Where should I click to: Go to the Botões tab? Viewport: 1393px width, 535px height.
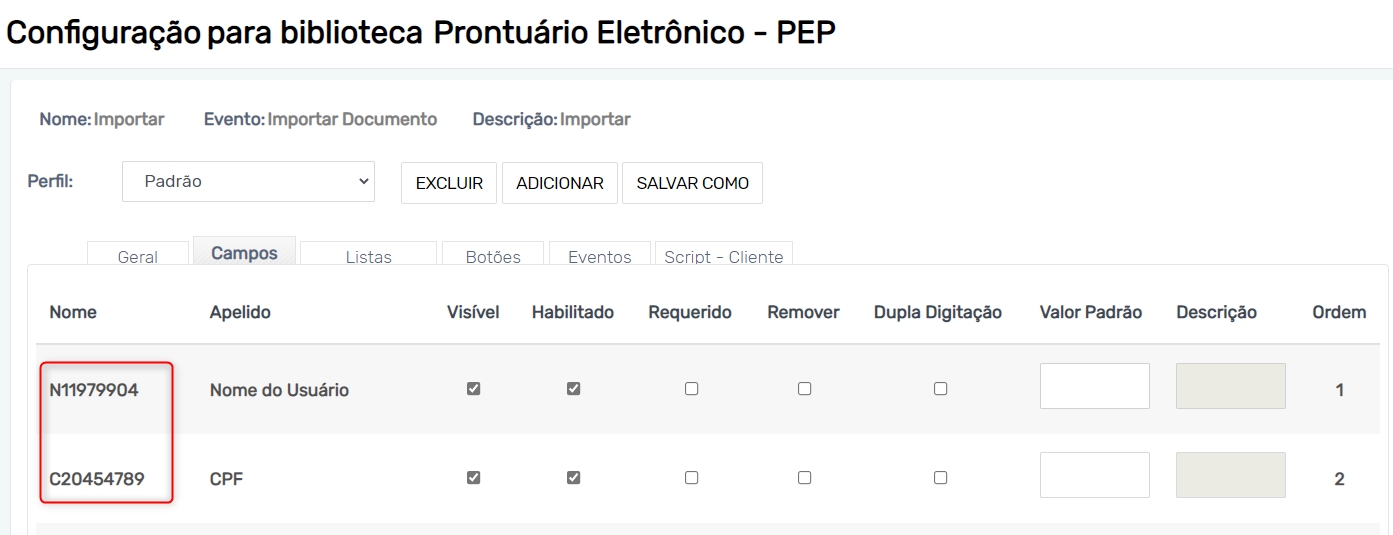493,256
